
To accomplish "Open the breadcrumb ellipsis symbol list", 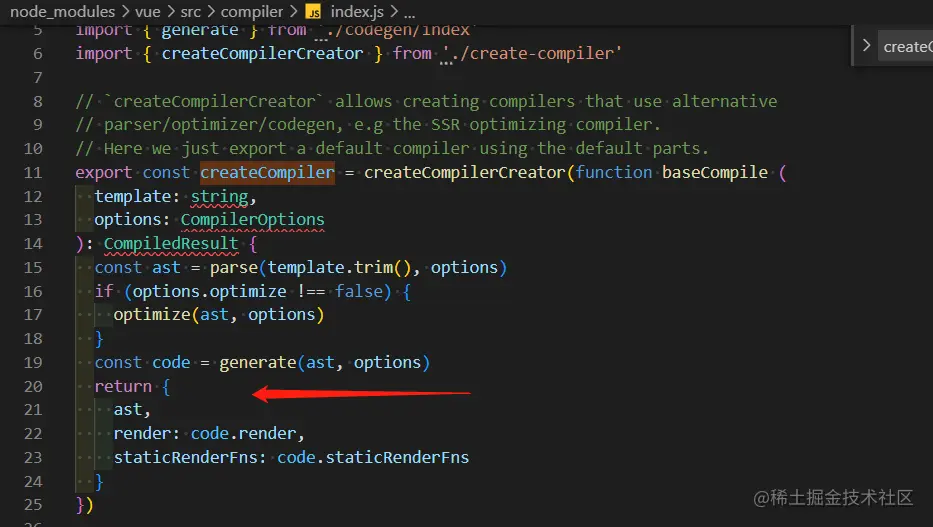I will tap(409, 12).
